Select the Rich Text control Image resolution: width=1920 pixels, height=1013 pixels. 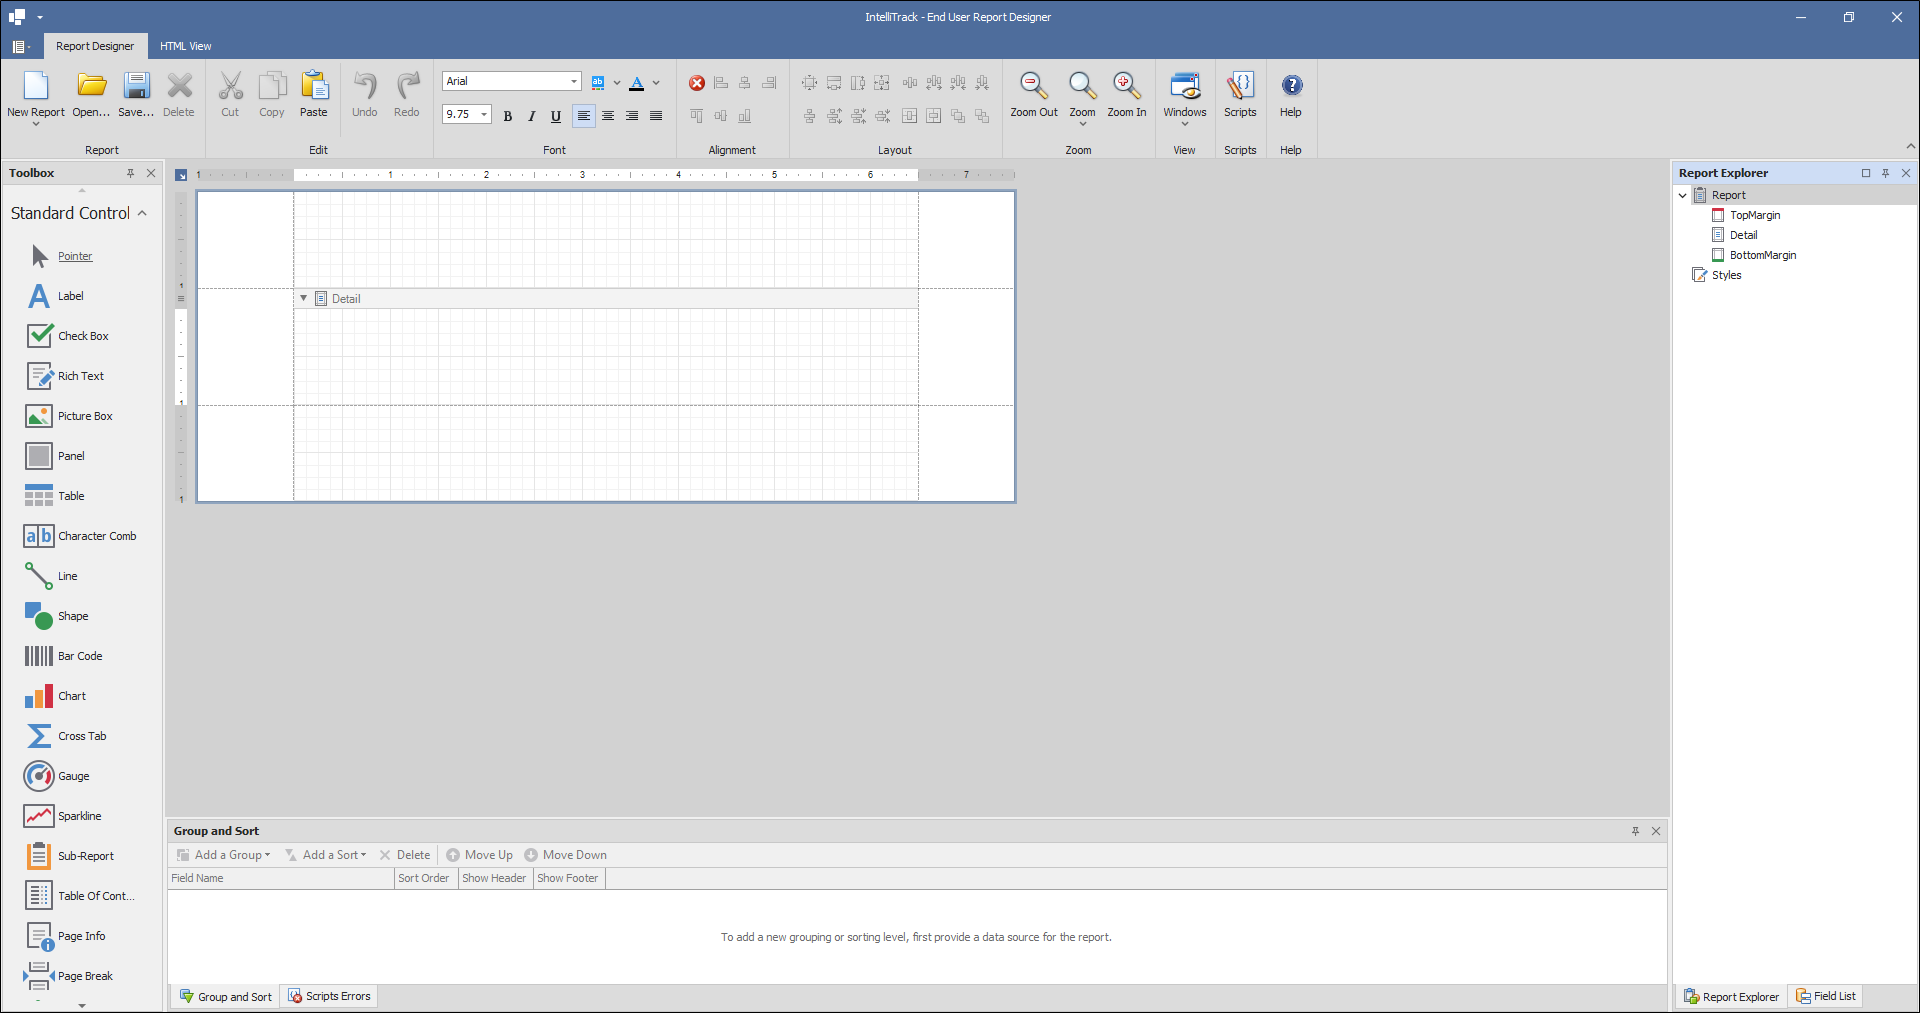(x=80, y=376)
